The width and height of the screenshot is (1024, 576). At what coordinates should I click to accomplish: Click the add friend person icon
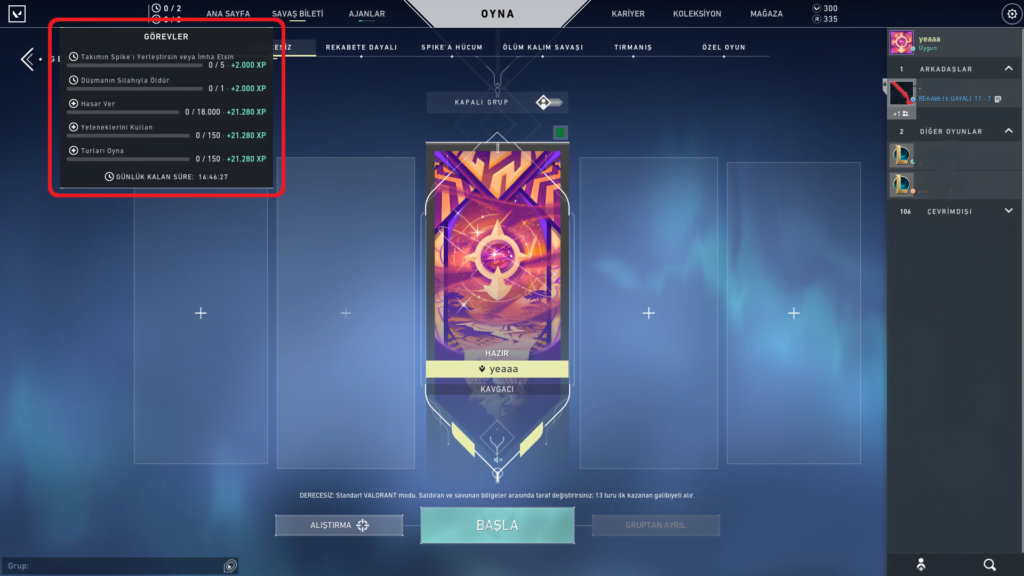pos(921,564)
